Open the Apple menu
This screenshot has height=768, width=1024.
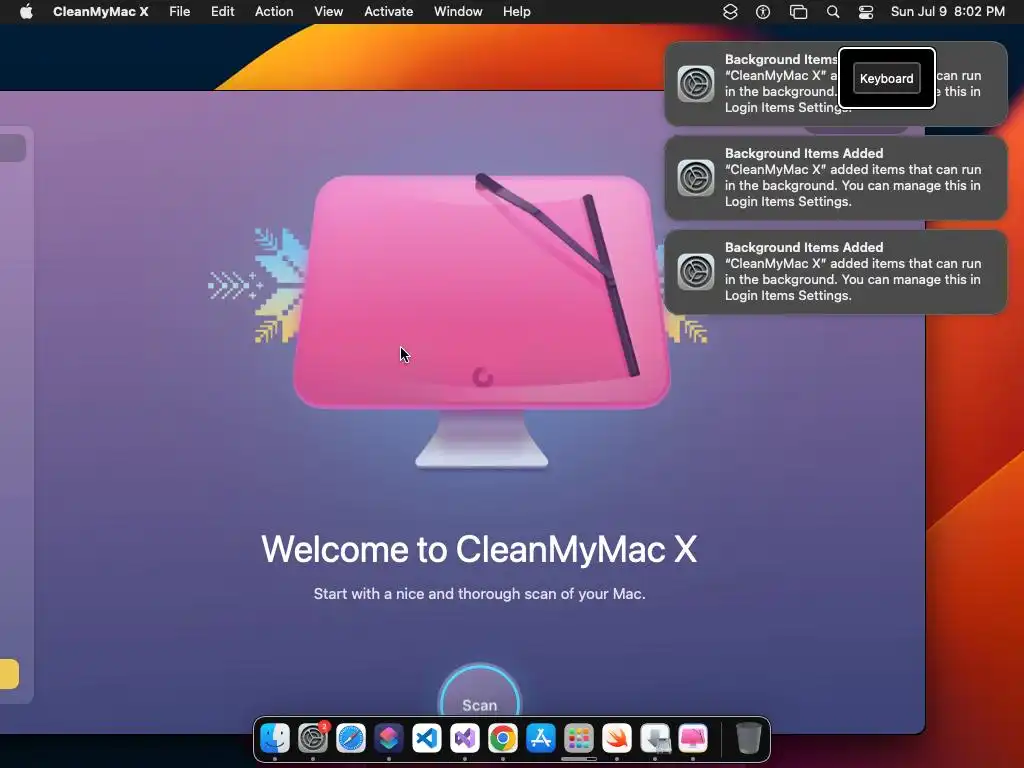[26, 12]
